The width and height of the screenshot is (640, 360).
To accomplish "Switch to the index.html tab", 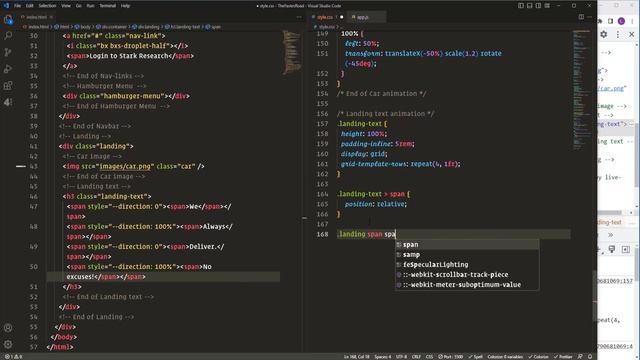I will [x=36, y=17].
